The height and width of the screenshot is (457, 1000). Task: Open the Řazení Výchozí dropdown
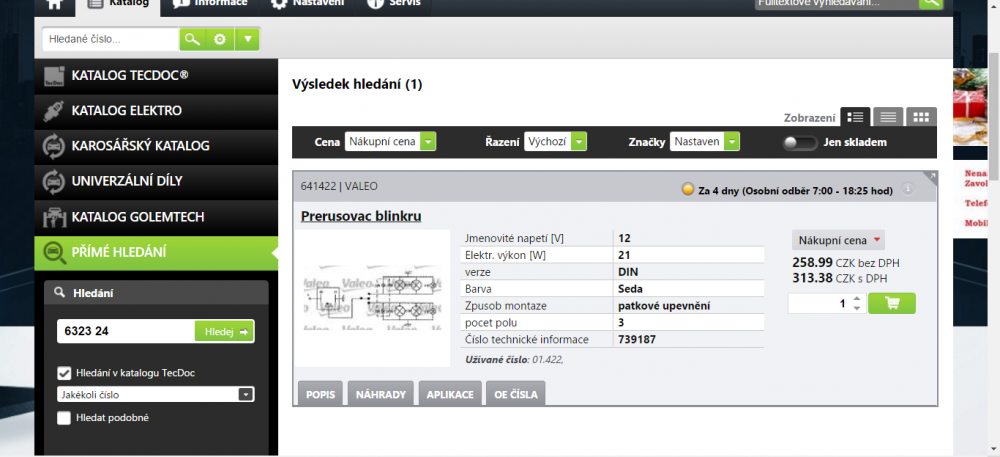pyautogui.click(x=555, y=142)
